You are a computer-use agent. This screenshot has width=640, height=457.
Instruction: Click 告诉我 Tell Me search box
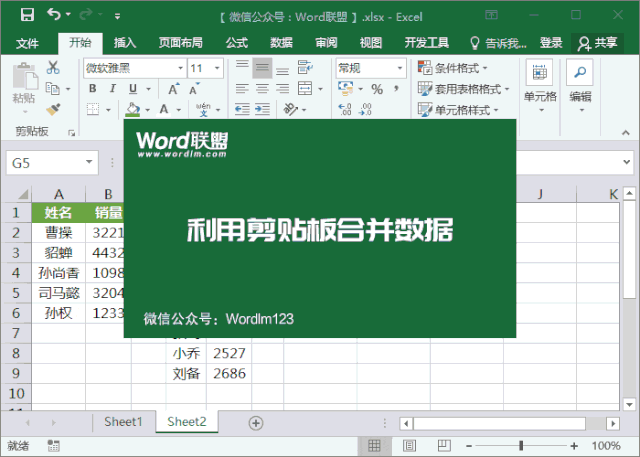point(498,43)
